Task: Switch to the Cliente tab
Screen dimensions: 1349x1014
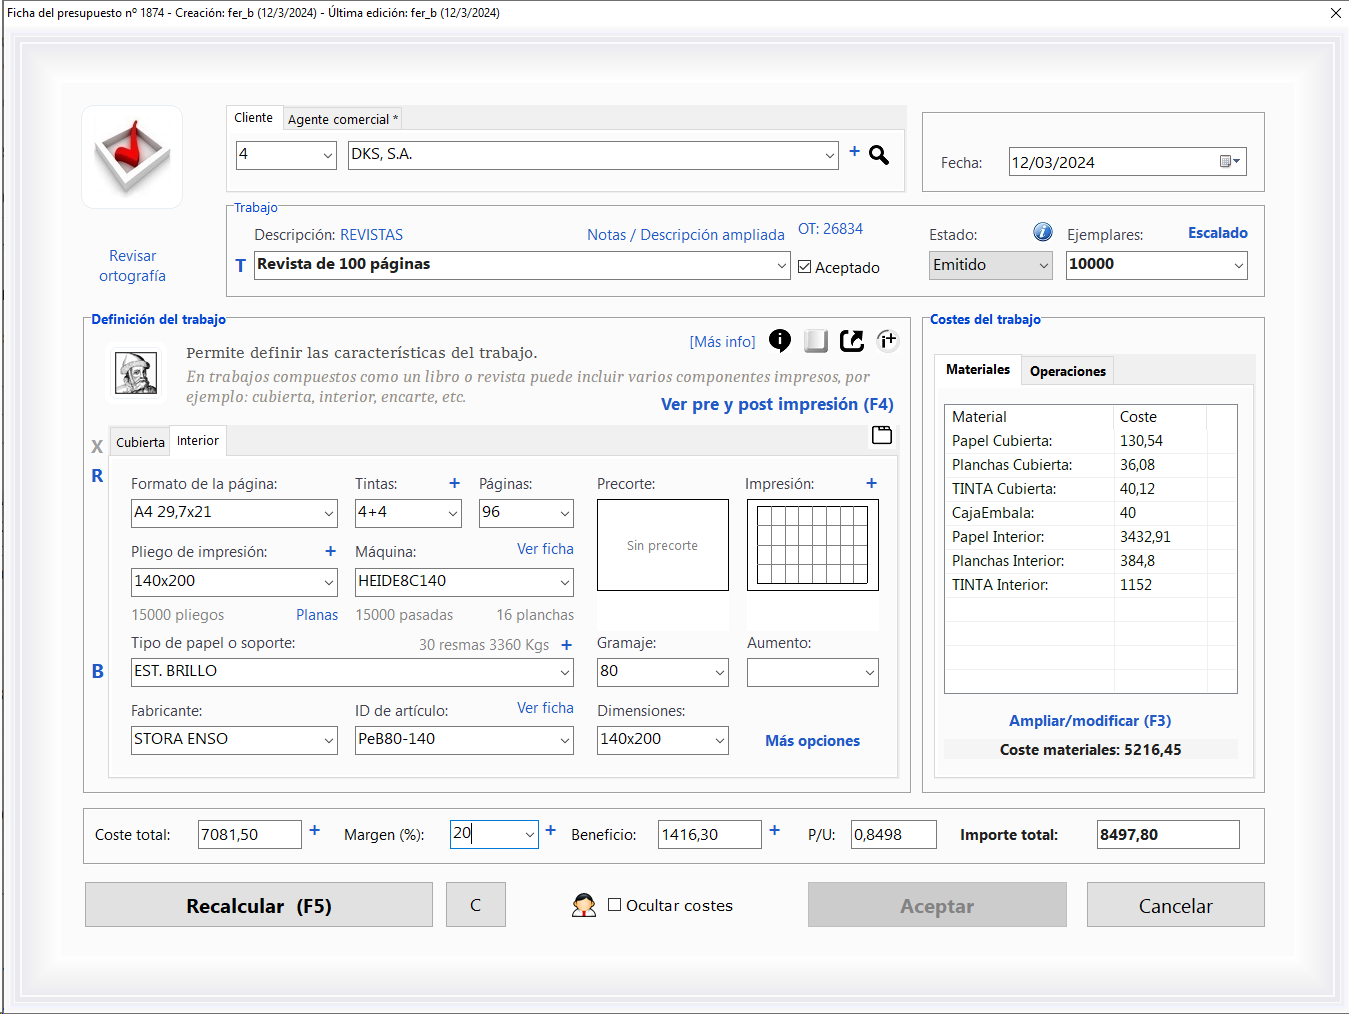Action: click(x=254, y=118)
